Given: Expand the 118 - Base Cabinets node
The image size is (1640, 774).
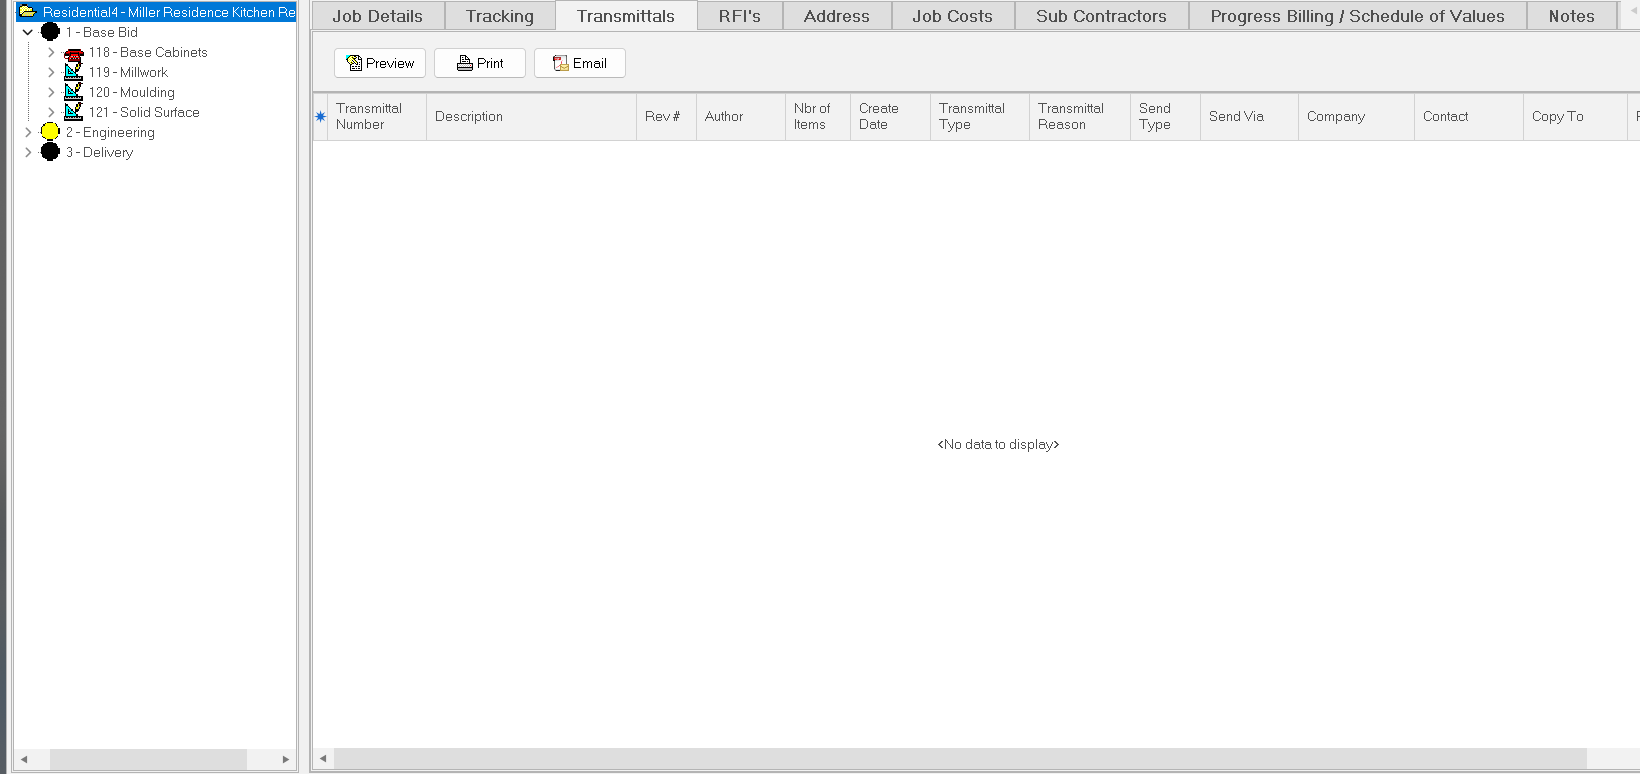Looking at the screenshot, I should [51, 52].
